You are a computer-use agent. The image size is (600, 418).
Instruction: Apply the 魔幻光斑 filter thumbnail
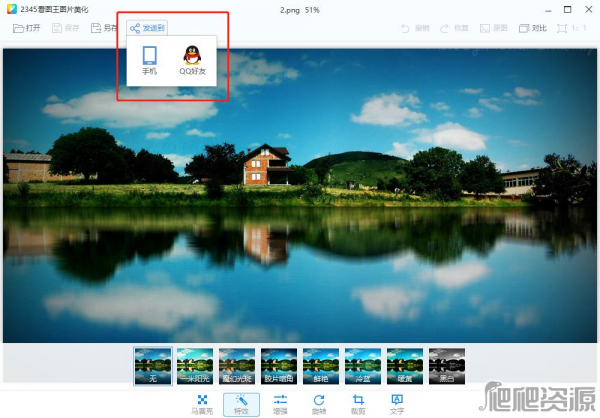236,365
